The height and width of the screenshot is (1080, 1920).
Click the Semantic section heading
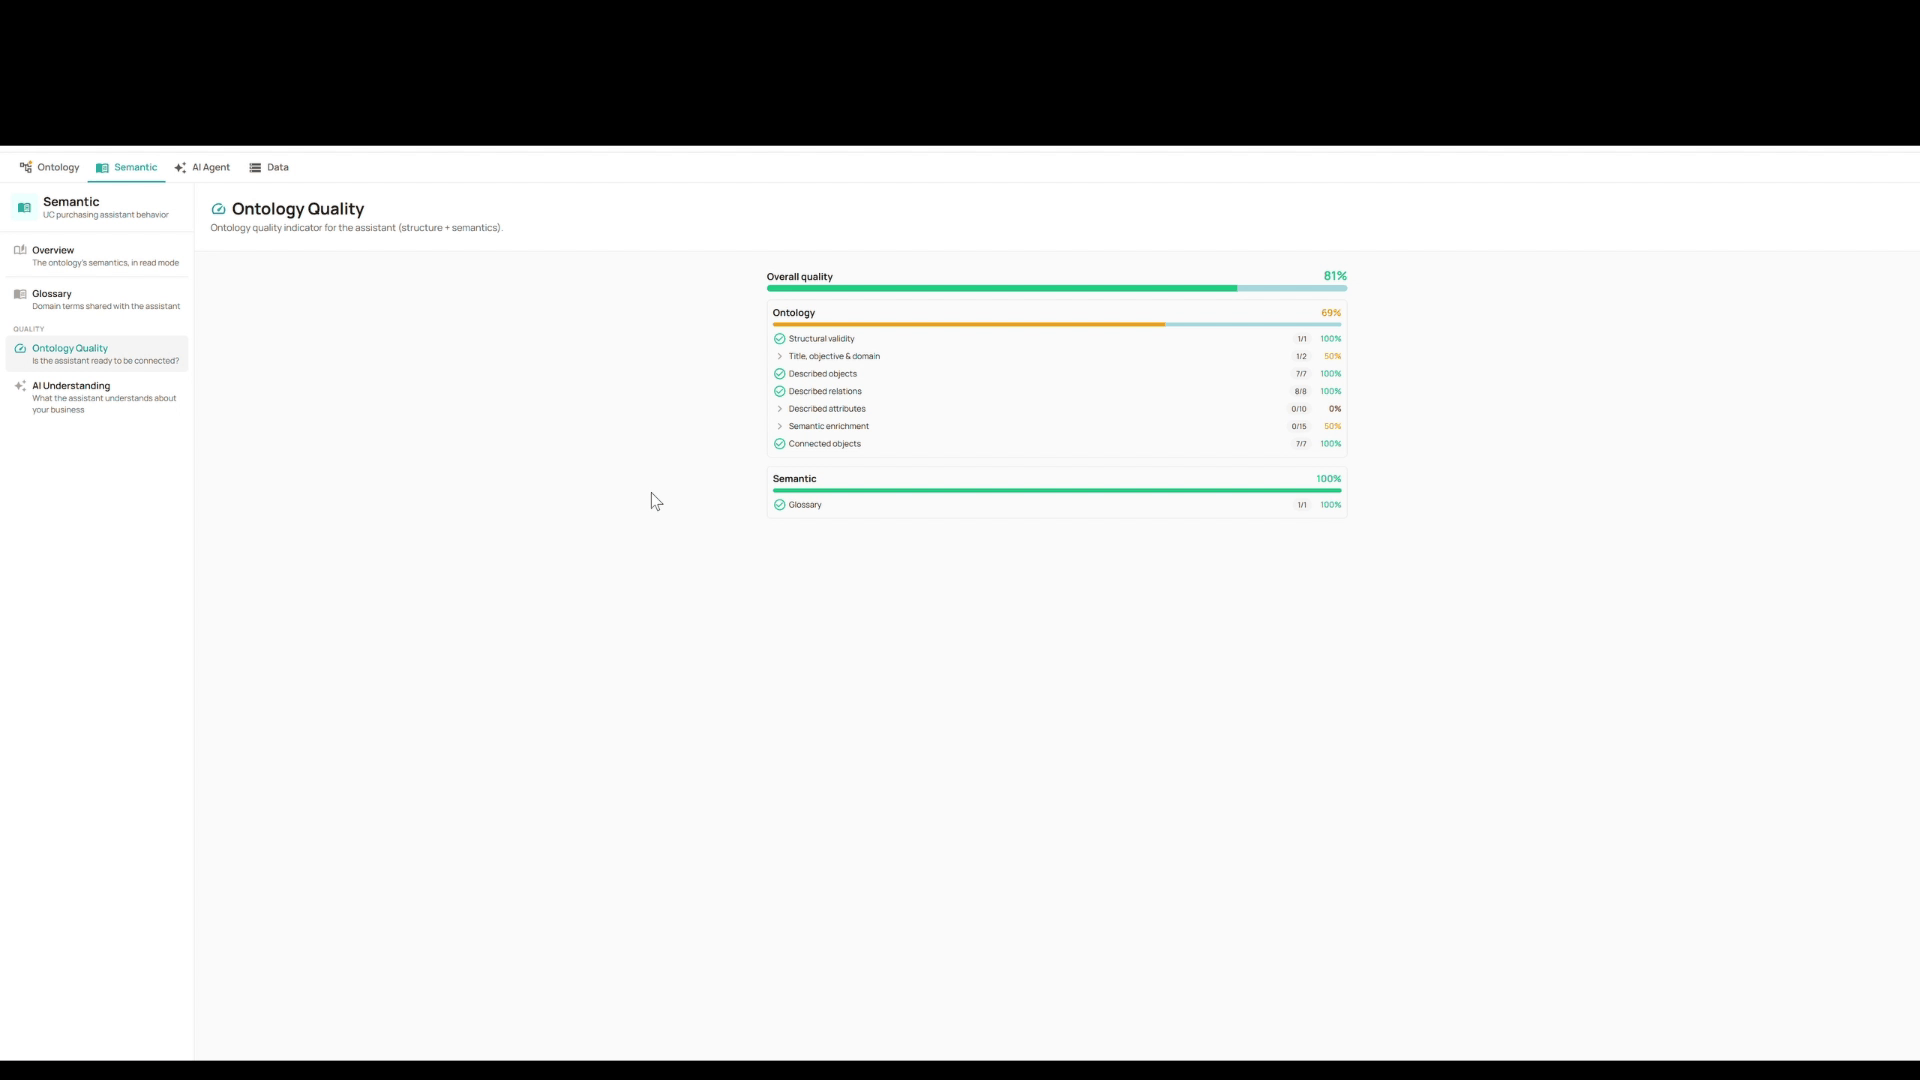(795, 479)
